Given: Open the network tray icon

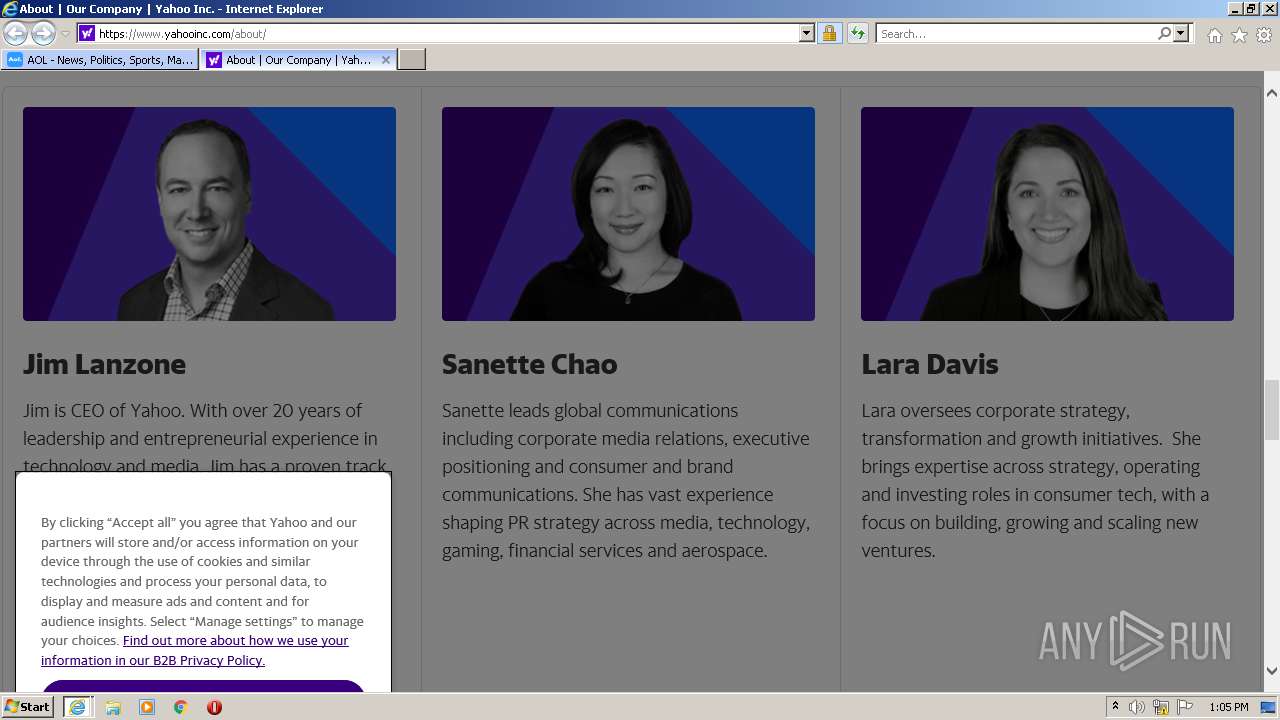Looking at the screenshot, I should pyautogui.click(x=1161, y=707).
